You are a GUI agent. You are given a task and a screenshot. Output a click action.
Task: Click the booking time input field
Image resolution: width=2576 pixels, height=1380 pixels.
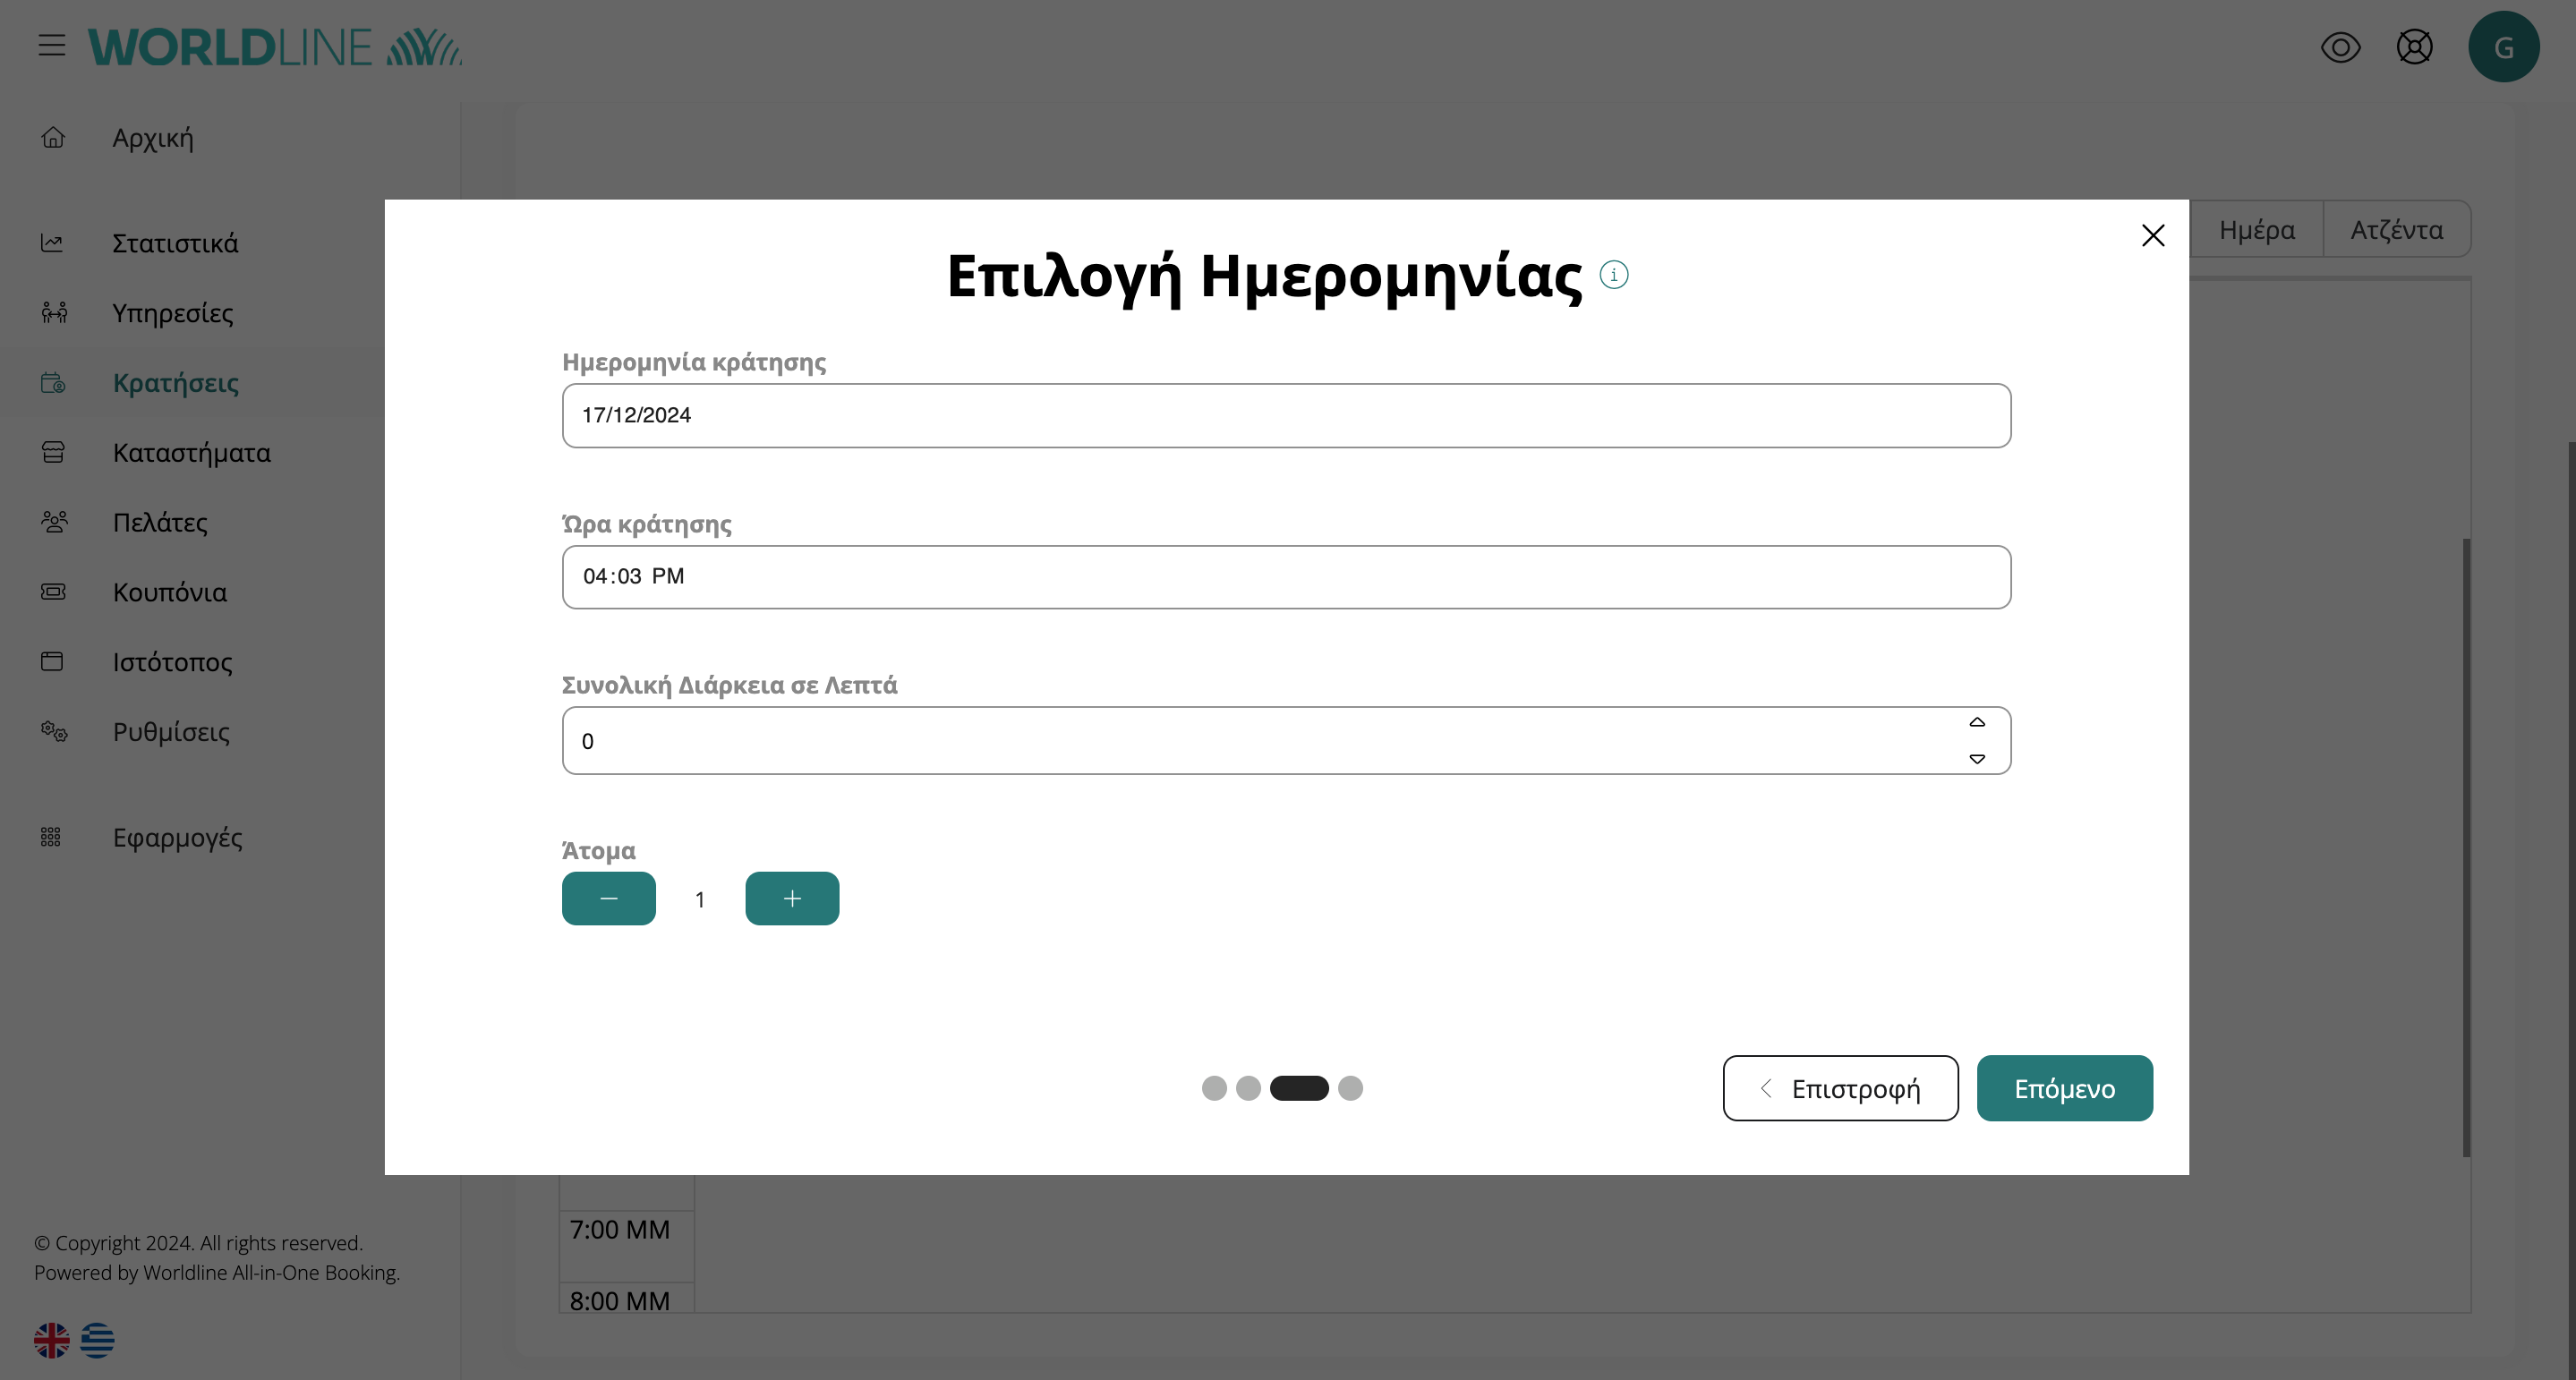[x=1285, y=577]
